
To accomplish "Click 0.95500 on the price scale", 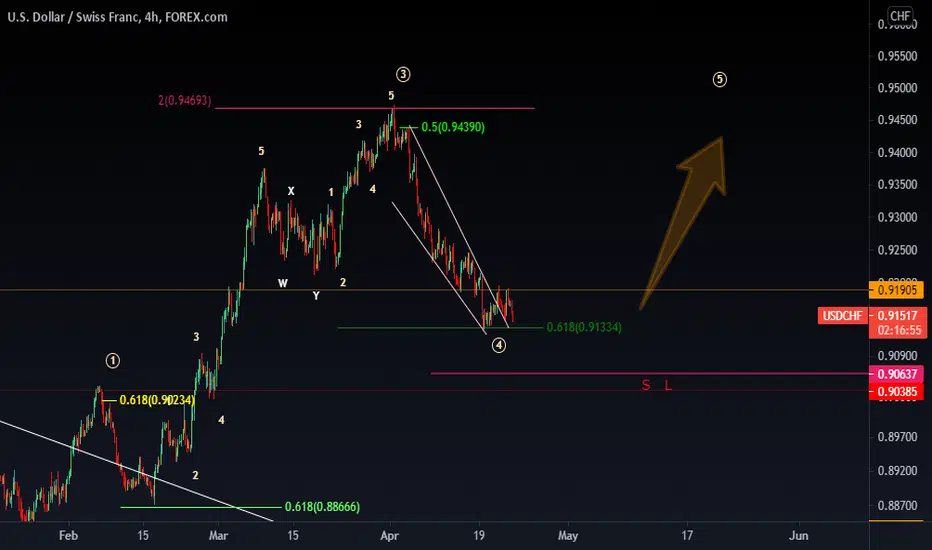I will click(x=898, y=56).
